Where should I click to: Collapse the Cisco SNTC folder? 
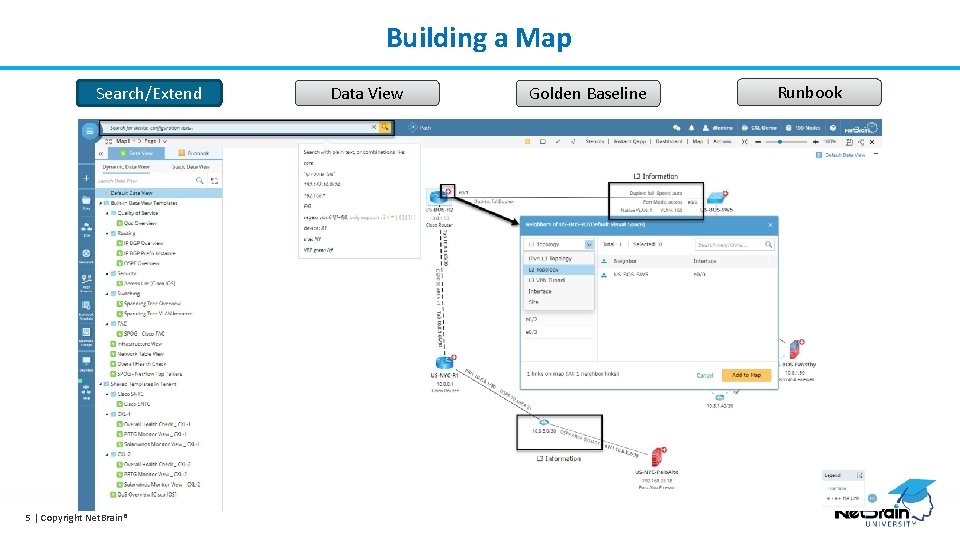click(x=107, y=394)
